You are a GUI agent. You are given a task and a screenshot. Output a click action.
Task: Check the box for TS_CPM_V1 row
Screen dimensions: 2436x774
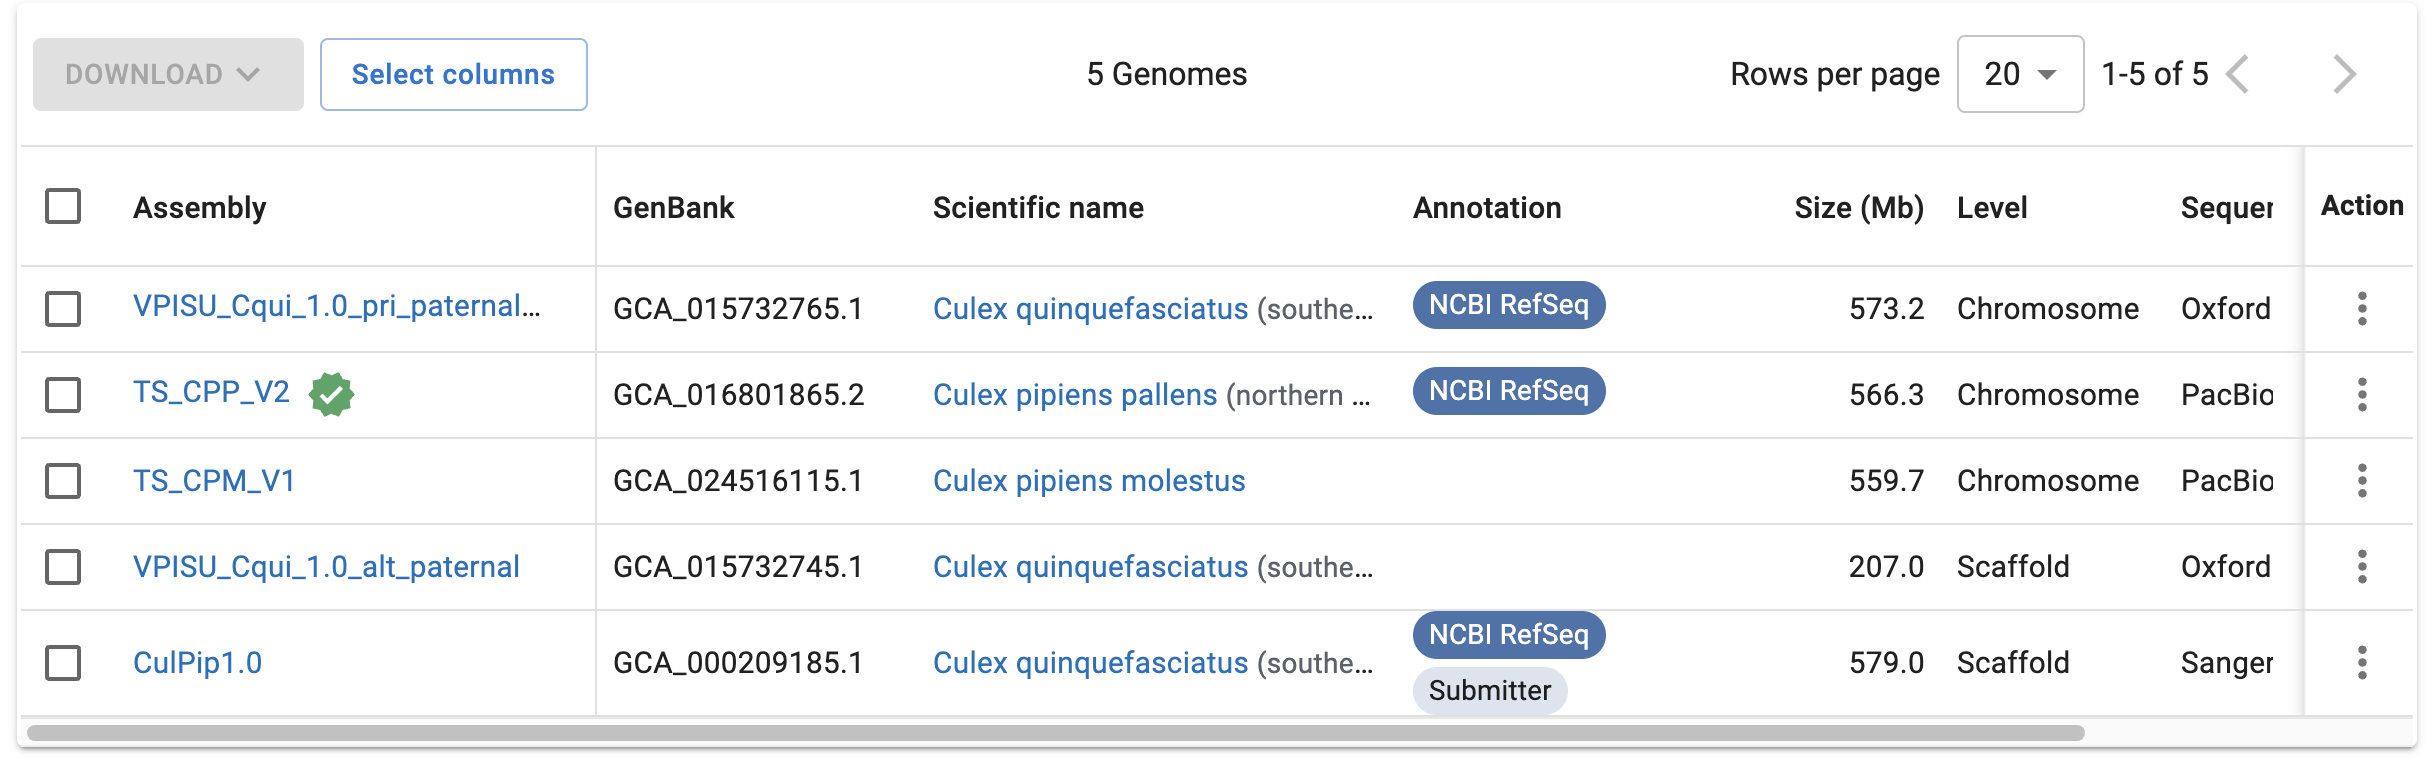tap(63, 480)
